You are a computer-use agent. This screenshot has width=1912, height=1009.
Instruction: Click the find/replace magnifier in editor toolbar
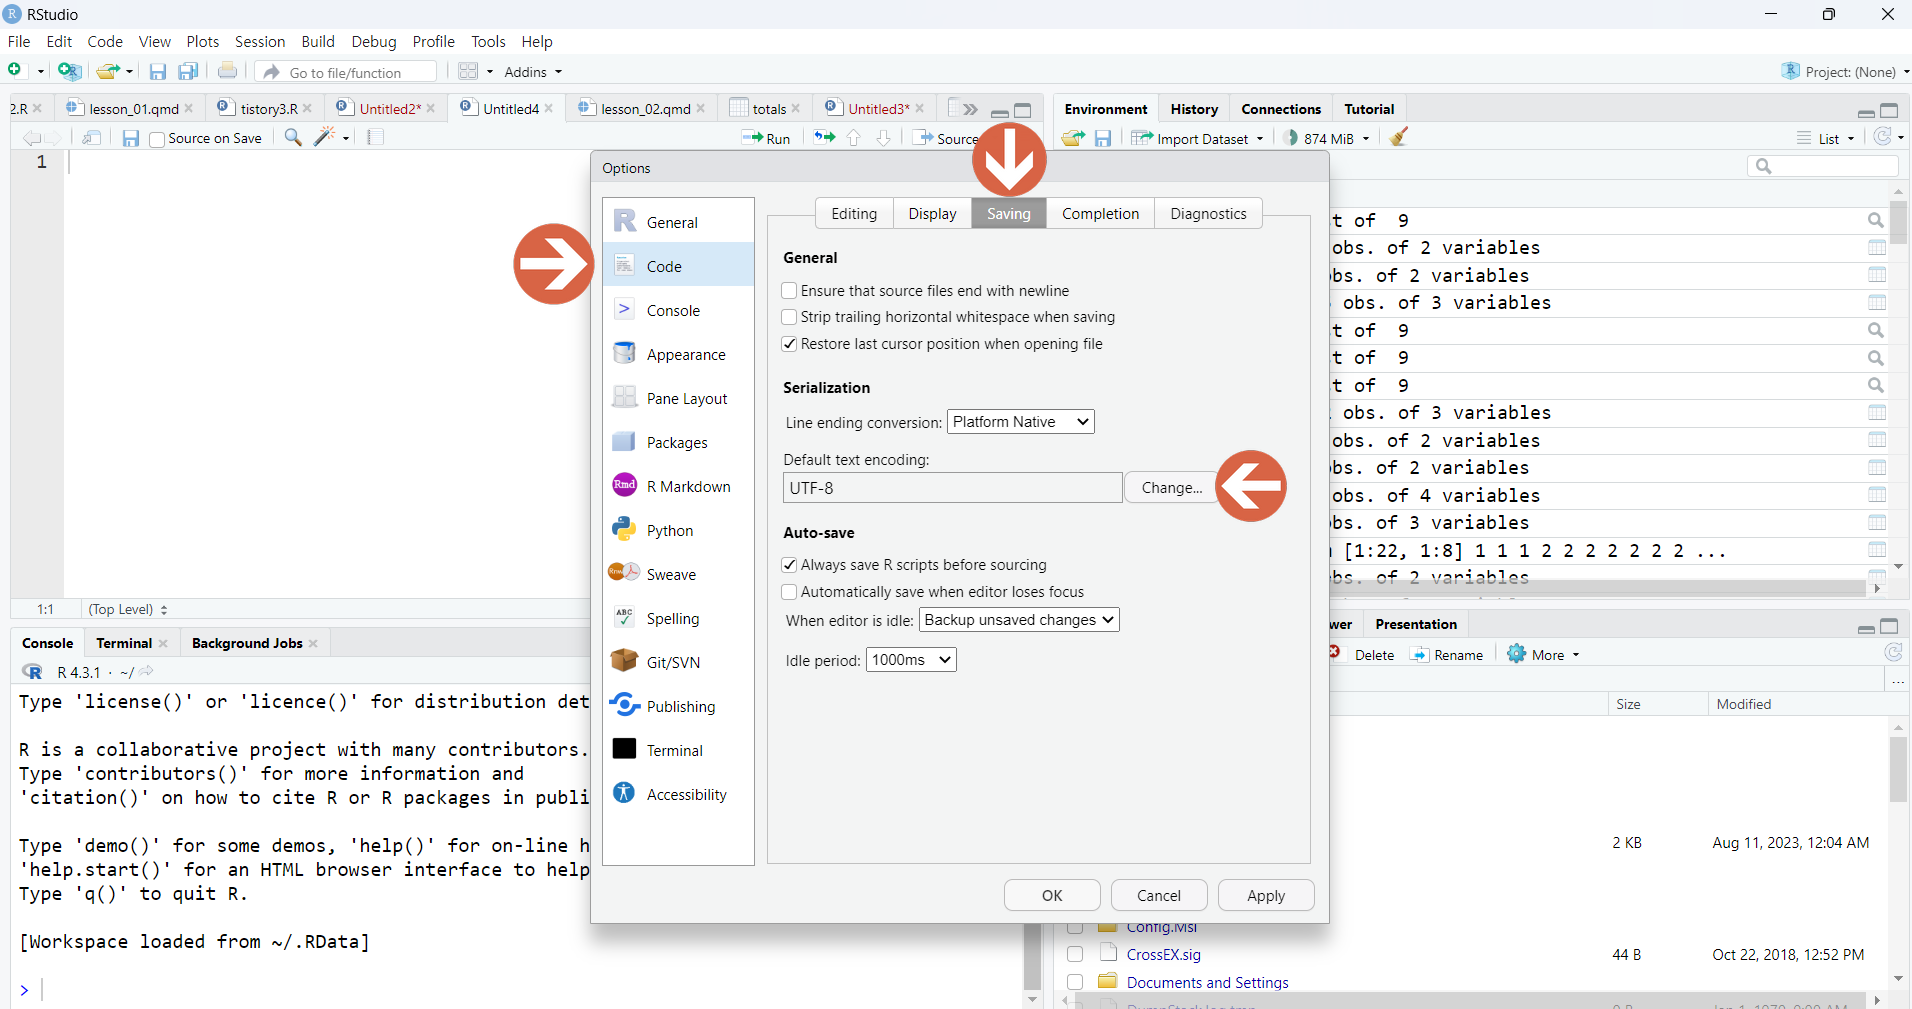click(293, 137)
